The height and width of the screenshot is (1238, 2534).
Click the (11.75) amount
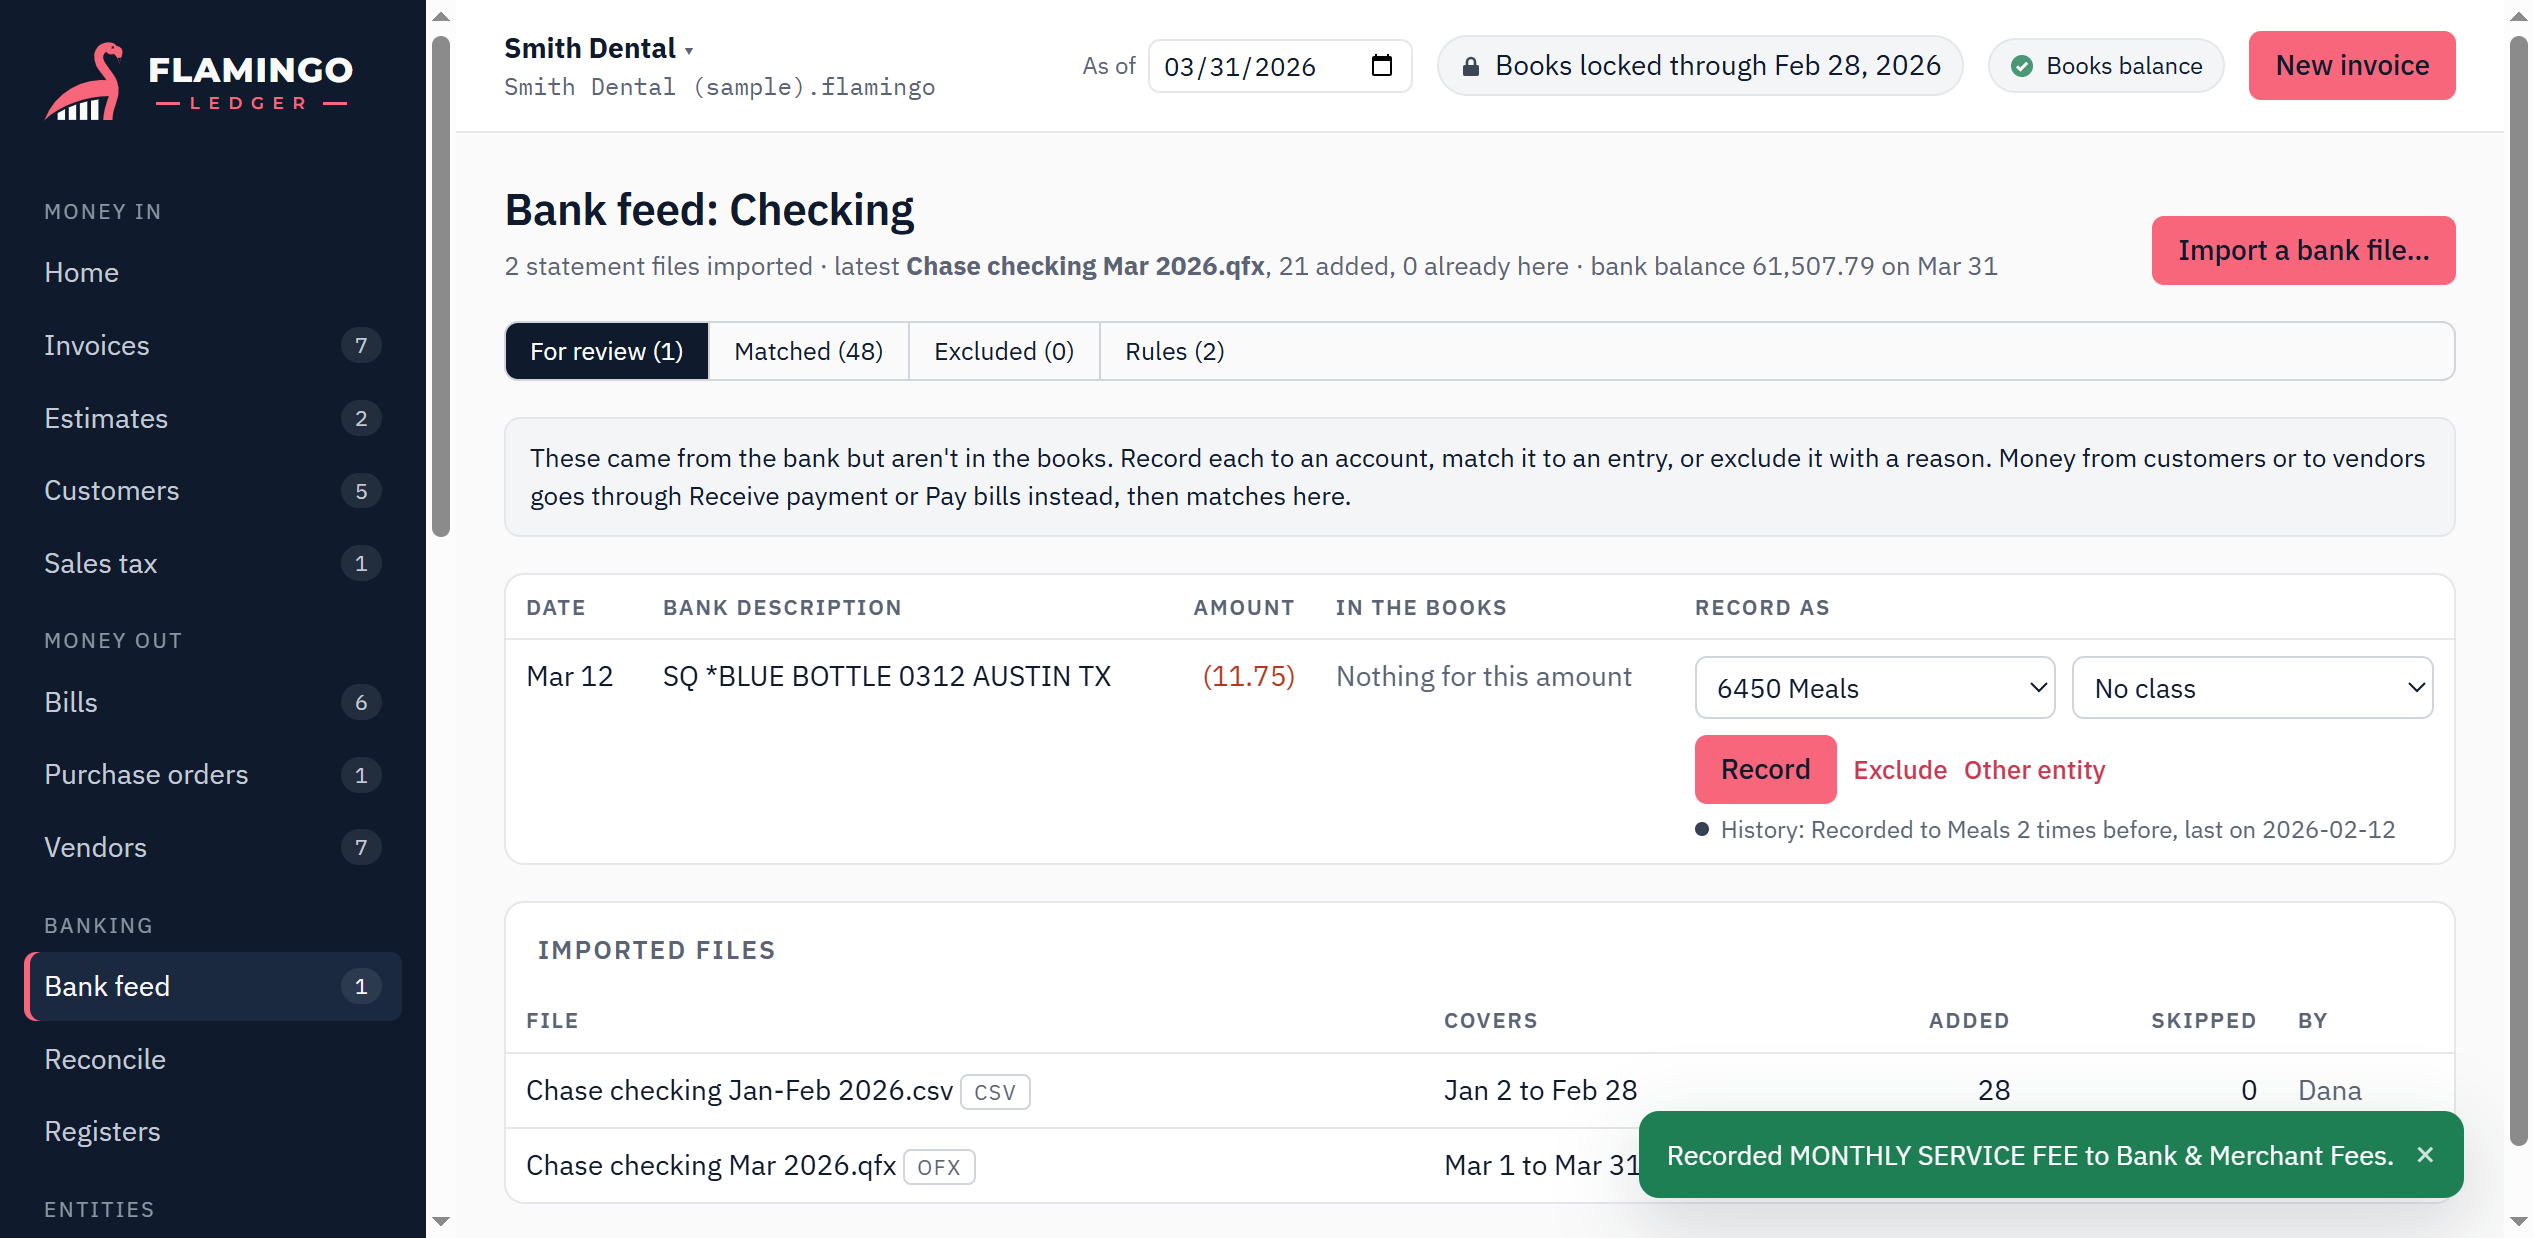(1248, 677)
